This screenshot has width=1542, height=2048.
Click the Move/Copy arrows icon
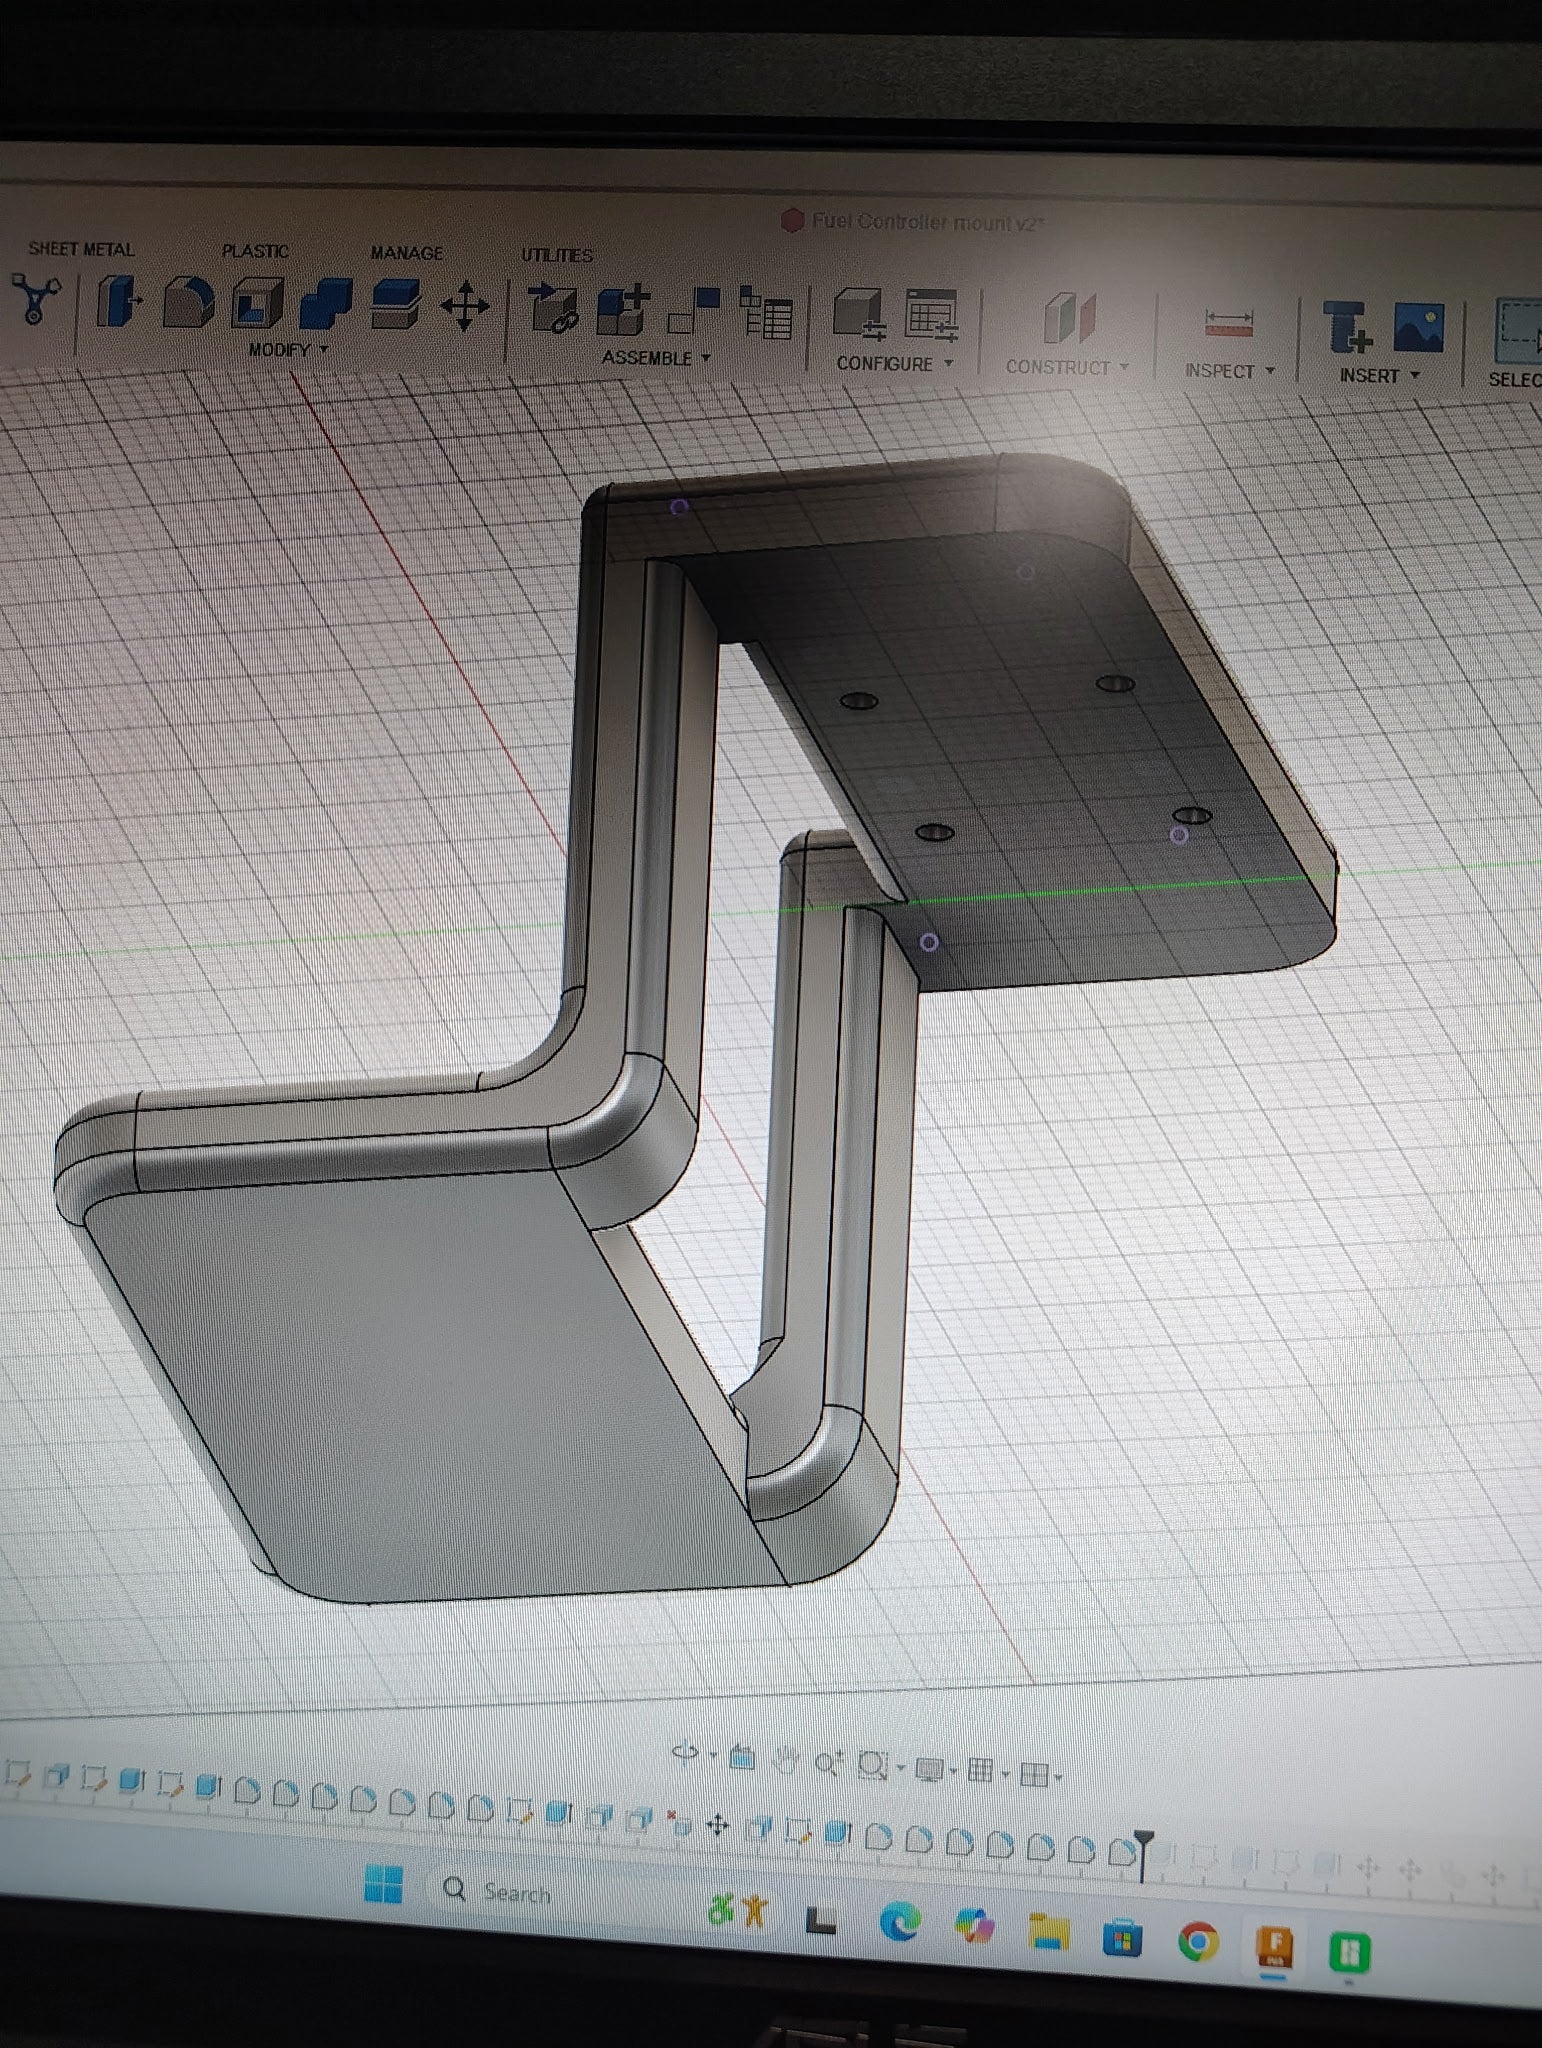[464, 306]
